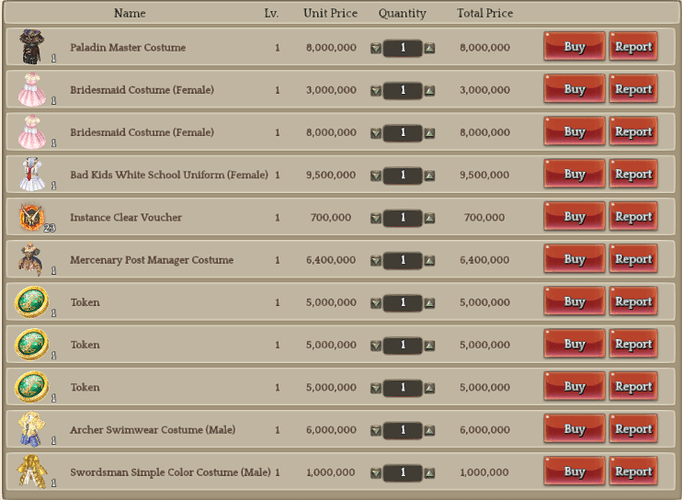
Task: Sort by the Name column header
Action: pos(130,14)
